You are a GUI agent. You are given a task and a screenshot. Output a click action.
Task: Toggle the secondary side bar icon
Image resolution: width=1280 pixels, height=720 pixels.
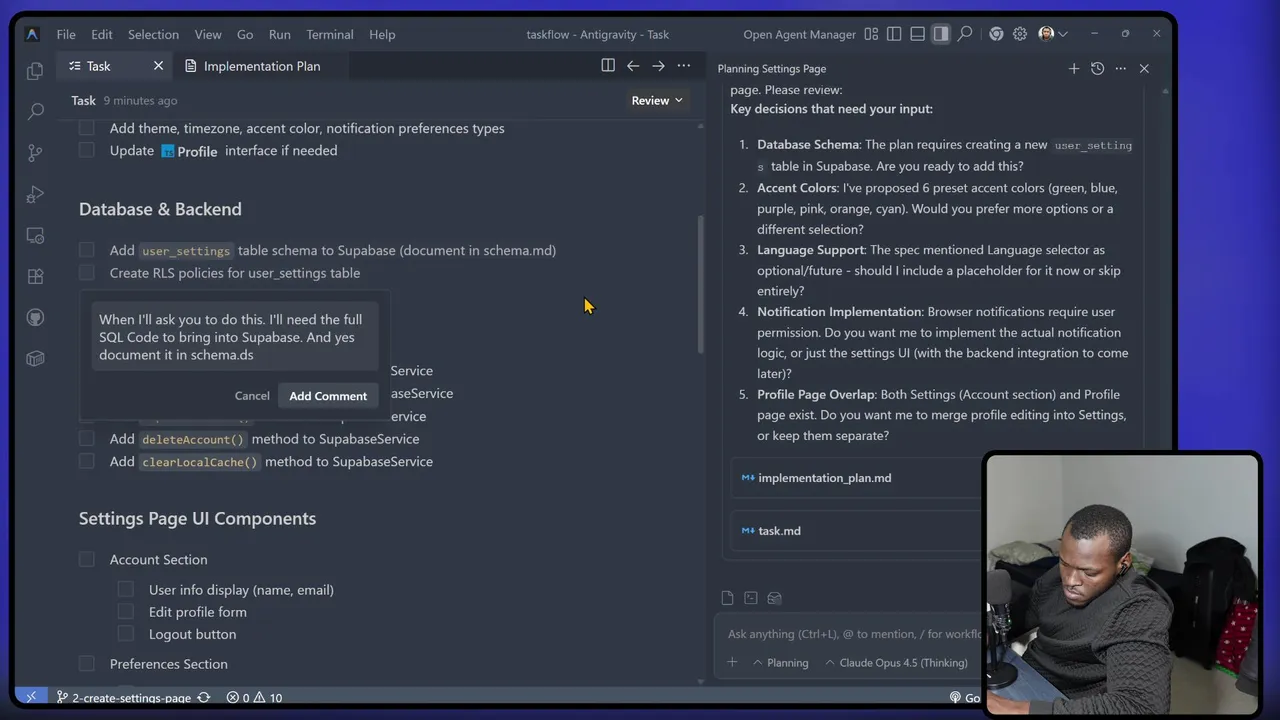pyautogui.click(x=941, y=34)
